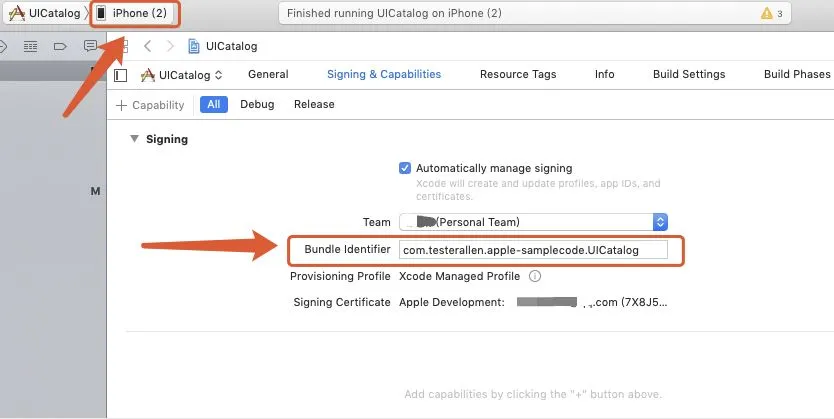Screen dimensions: 834x419
Task: Click the UICatalog project file icon in jump bar
Action: coord(194,46)
